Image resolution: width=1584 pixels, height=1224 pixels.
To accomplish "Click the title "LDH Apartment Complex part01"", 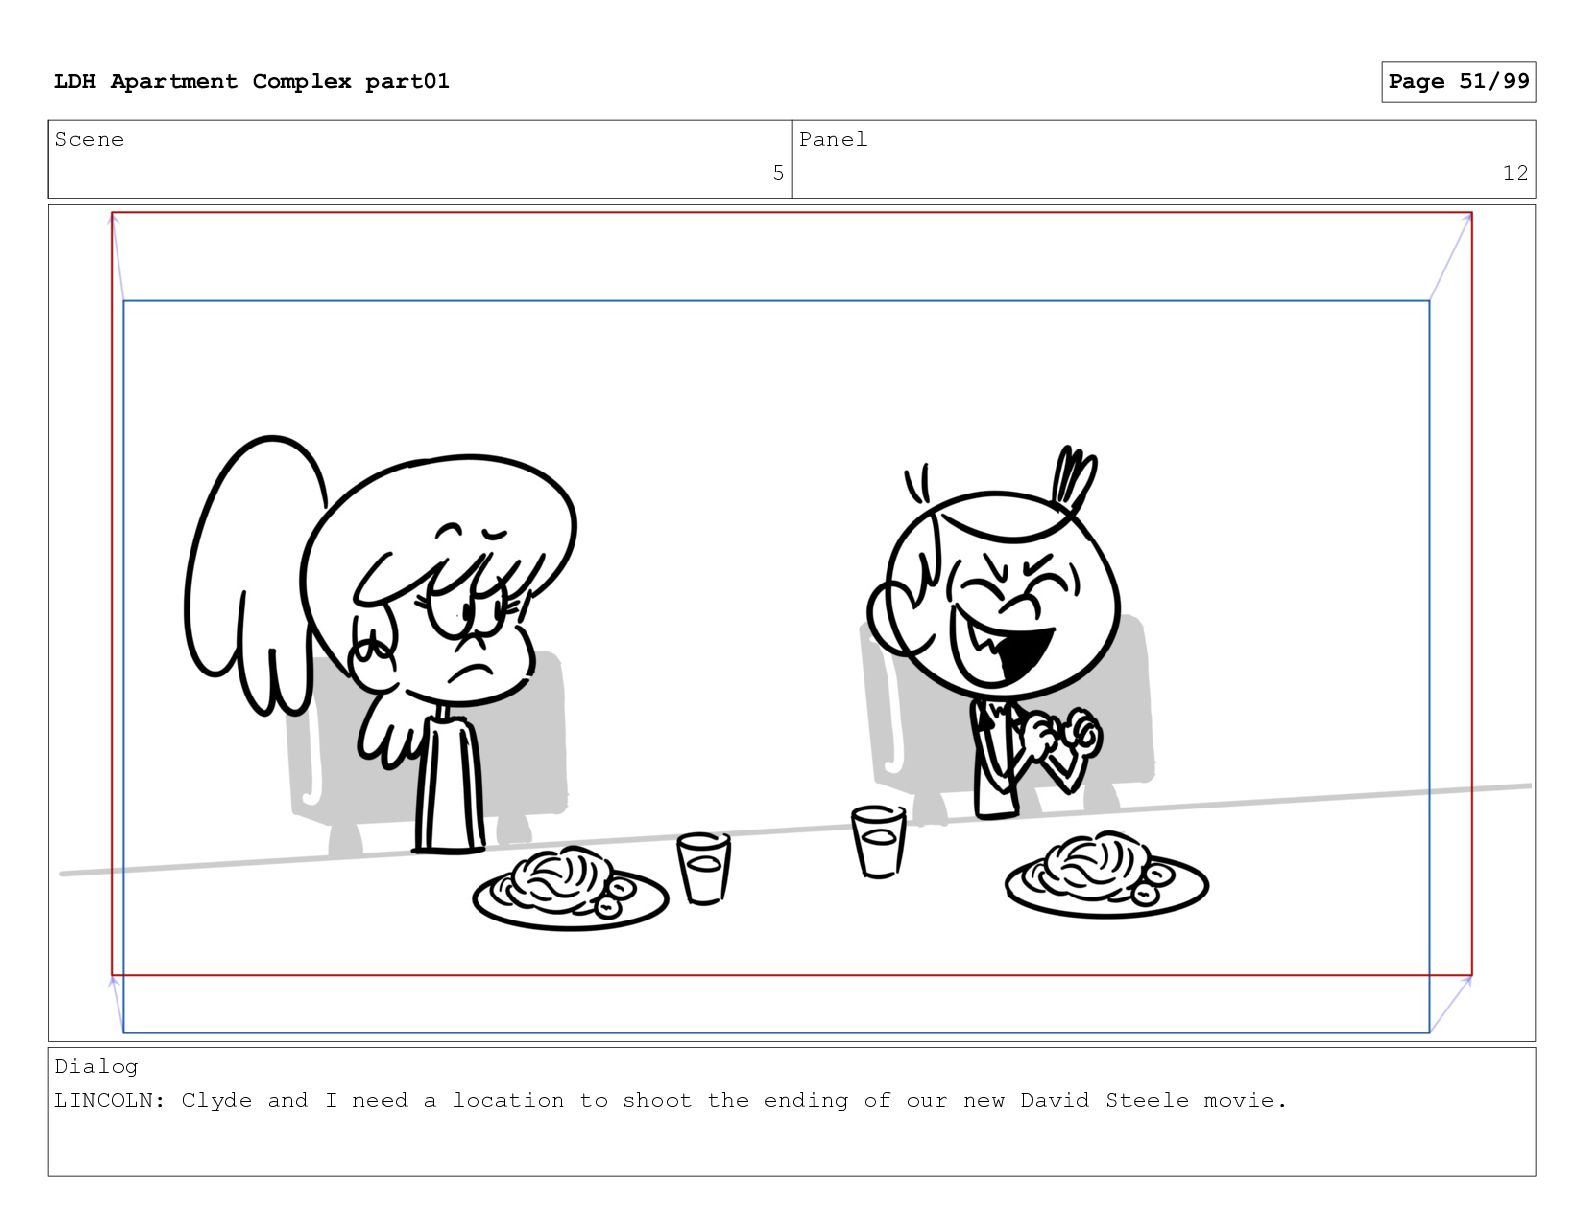I will coord(252,81).
